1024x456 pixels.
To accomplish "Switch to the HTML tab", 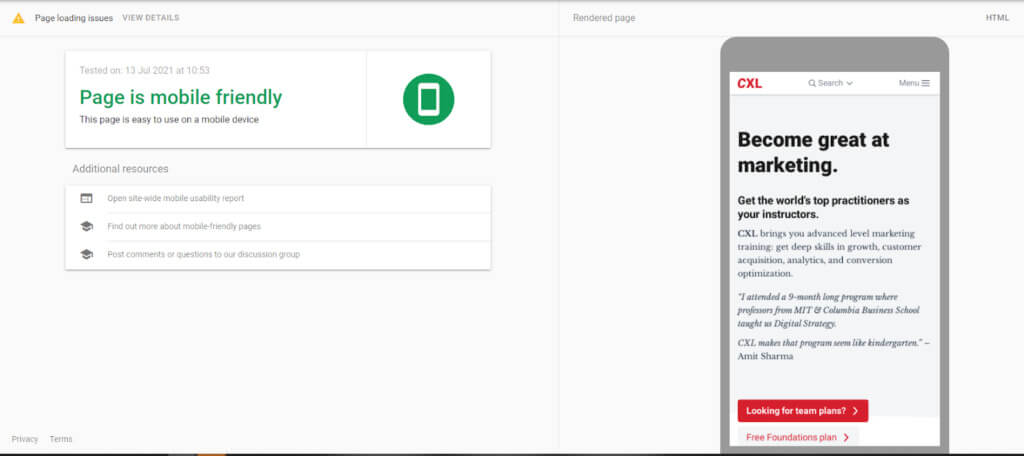I will pos(997,18).
